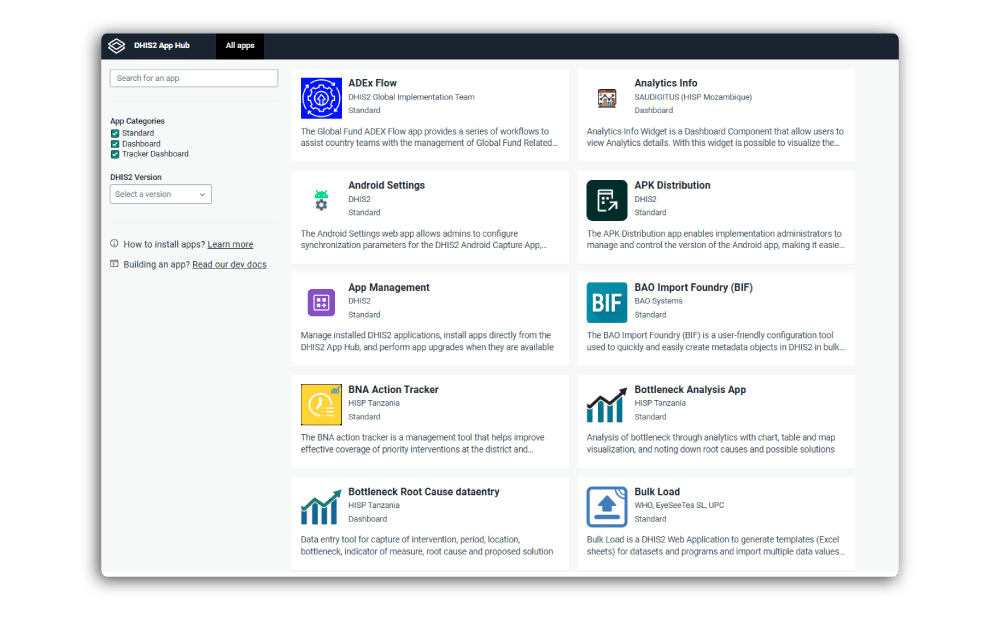
Task: Disable the Tracker Dashboard category checkbox
Action: (115, 154)
